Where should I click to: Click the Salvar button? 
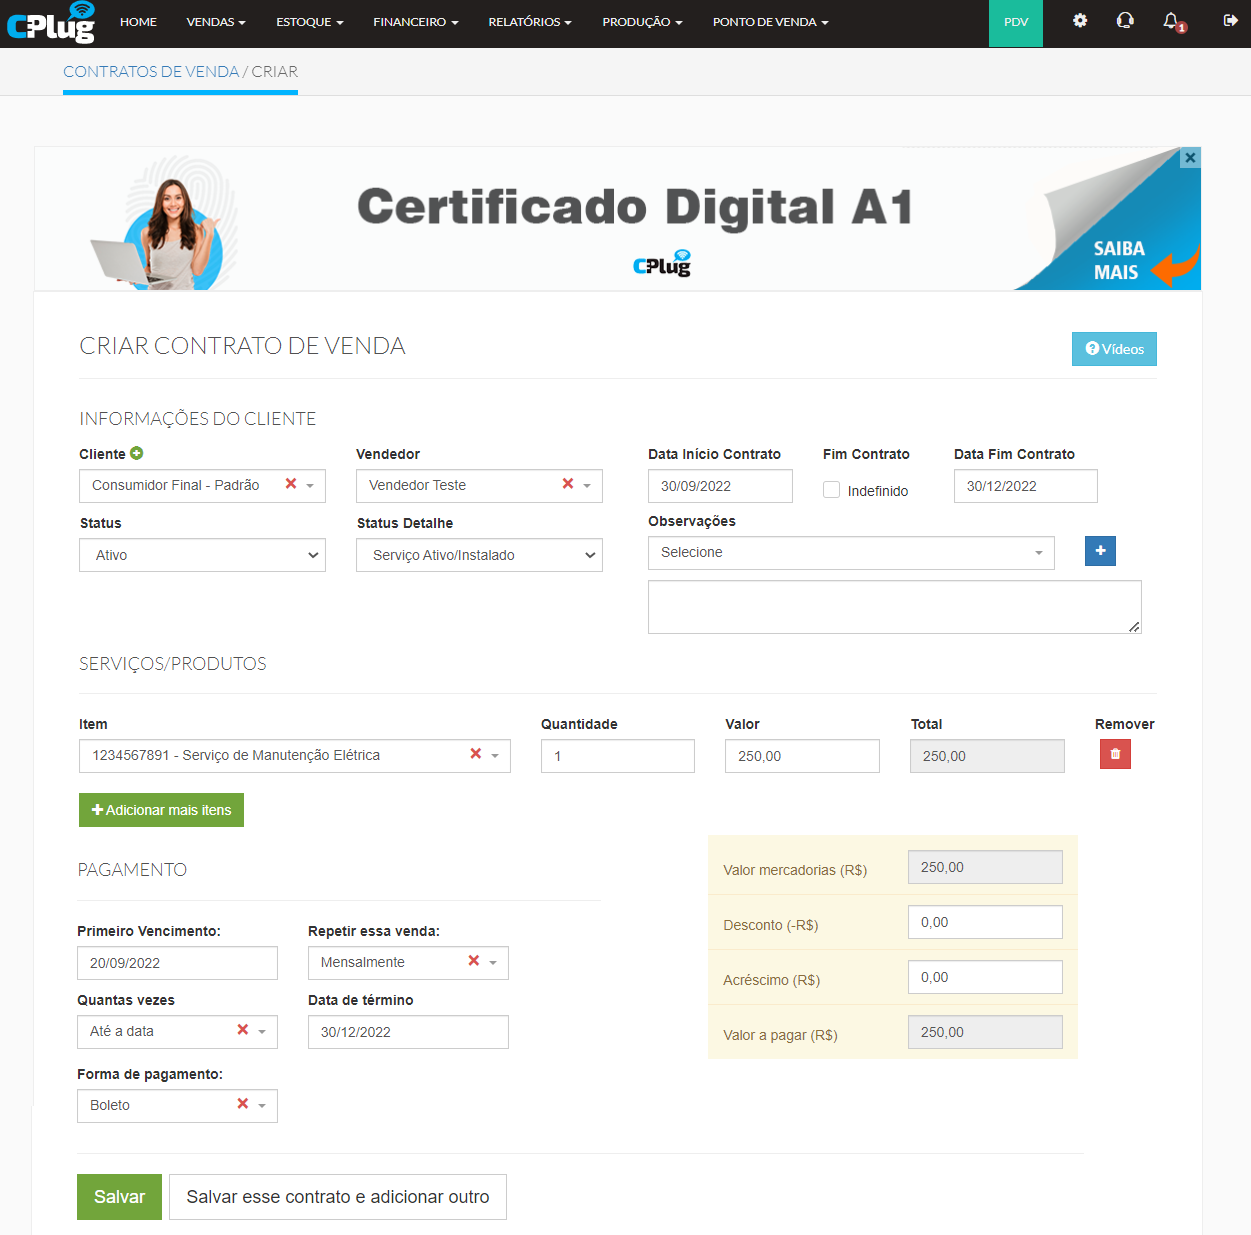pyautogui.click(x=119, y=1197)
